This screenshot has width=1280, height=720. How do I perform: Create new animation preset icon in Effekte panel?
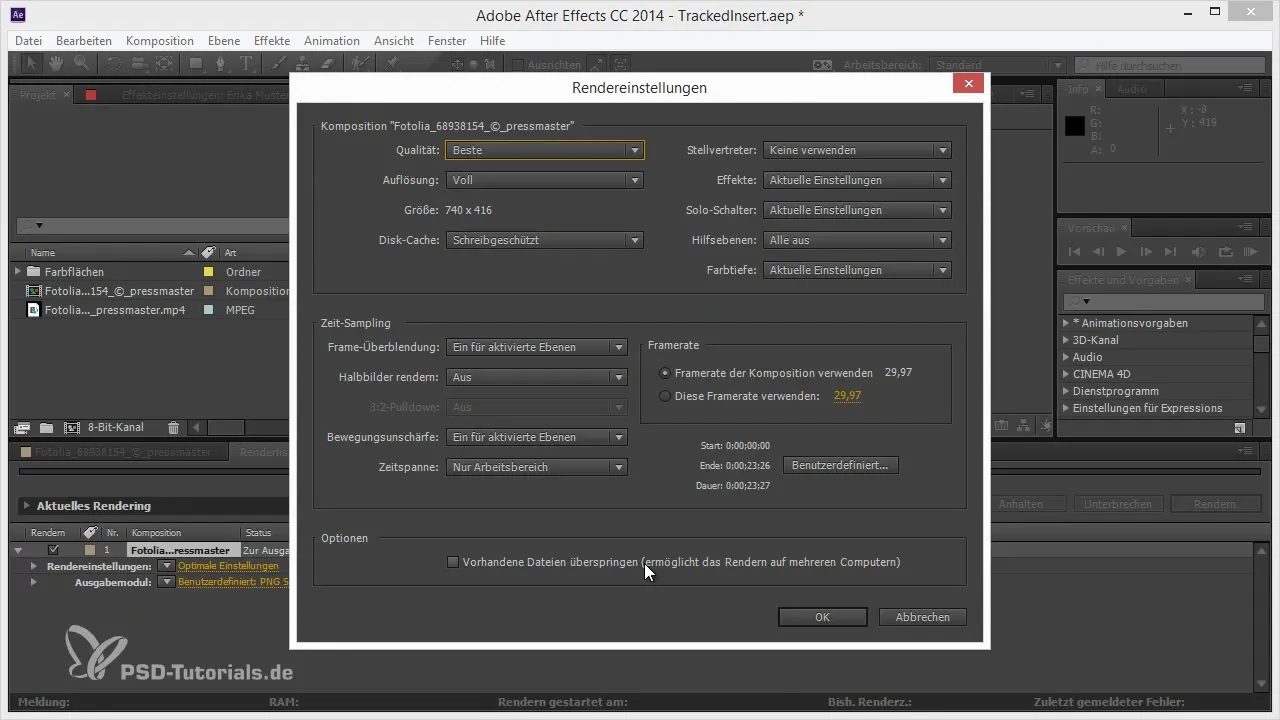[1240, 427]
